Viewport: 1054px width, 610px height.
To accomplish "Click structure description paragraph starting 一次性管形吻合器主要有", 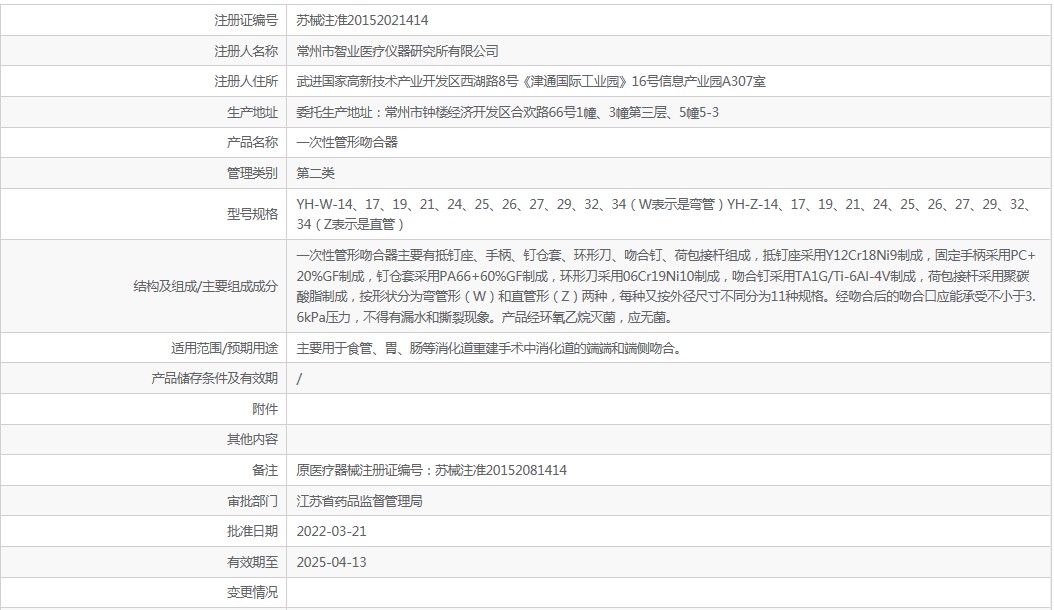I will pyautogui.click(x=666, y=286).
